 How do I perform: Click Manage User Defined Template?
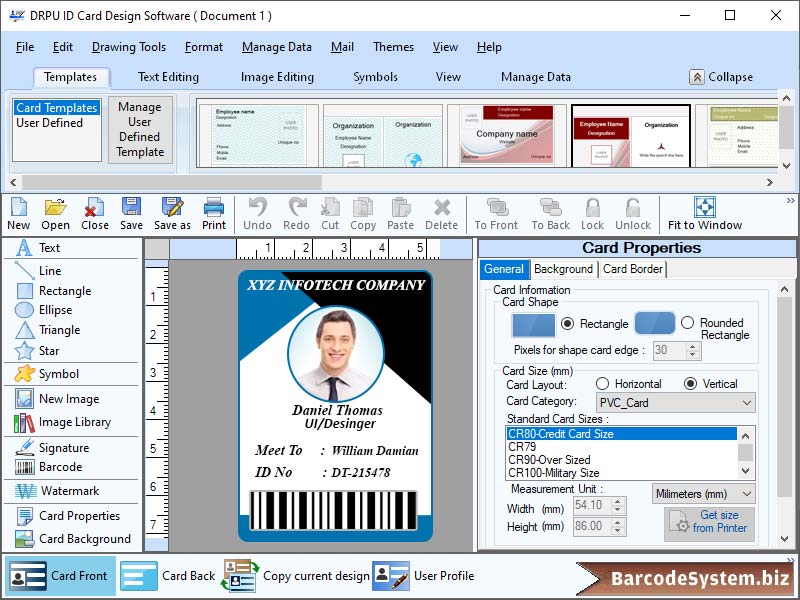[140, 131]
